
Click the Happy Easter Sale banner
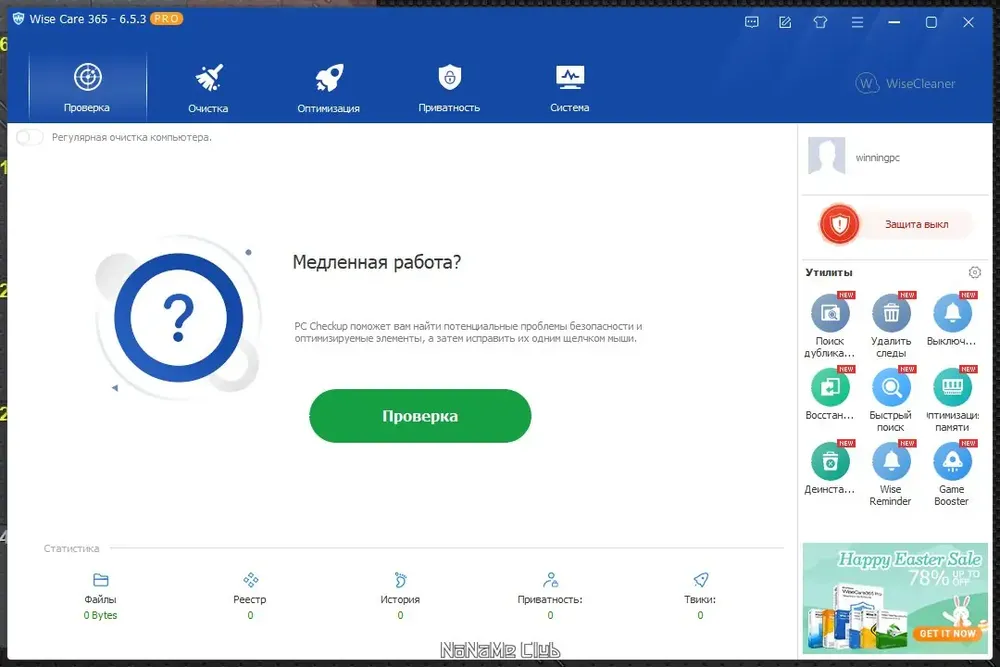895,598
